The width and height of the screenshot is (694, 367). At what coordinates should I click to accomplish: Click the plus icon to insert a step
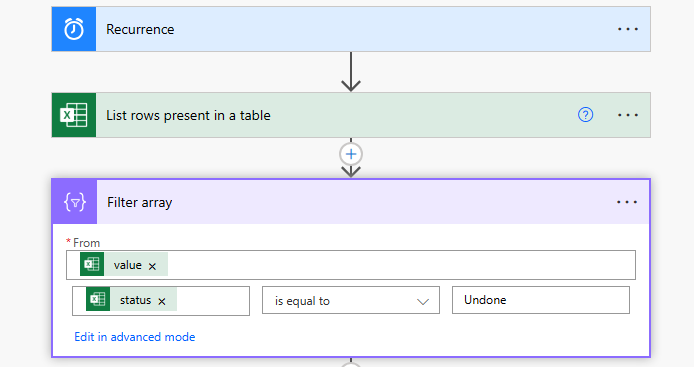pos(351,154)
